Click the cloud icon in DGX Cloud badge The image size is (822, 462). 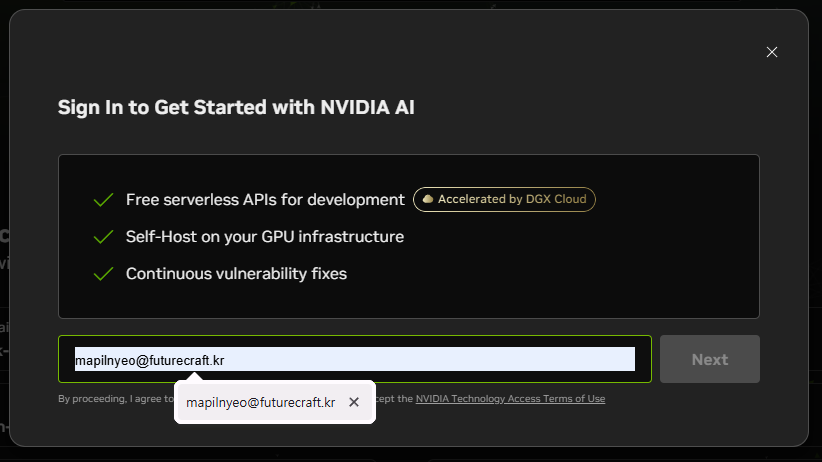click(428, 199)
